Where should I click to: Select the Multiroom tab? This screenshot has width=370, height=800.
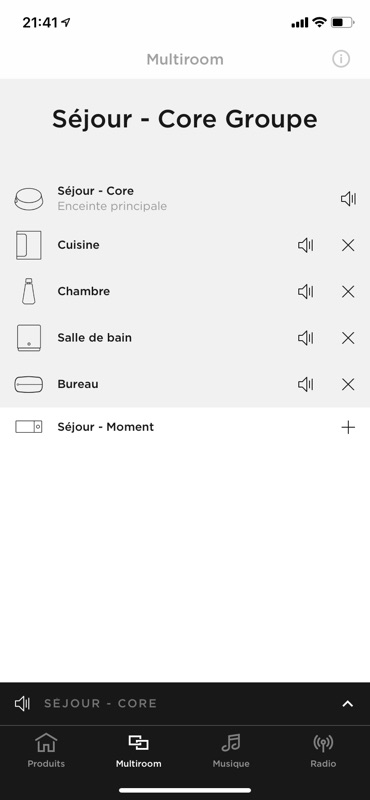[138, 751]
